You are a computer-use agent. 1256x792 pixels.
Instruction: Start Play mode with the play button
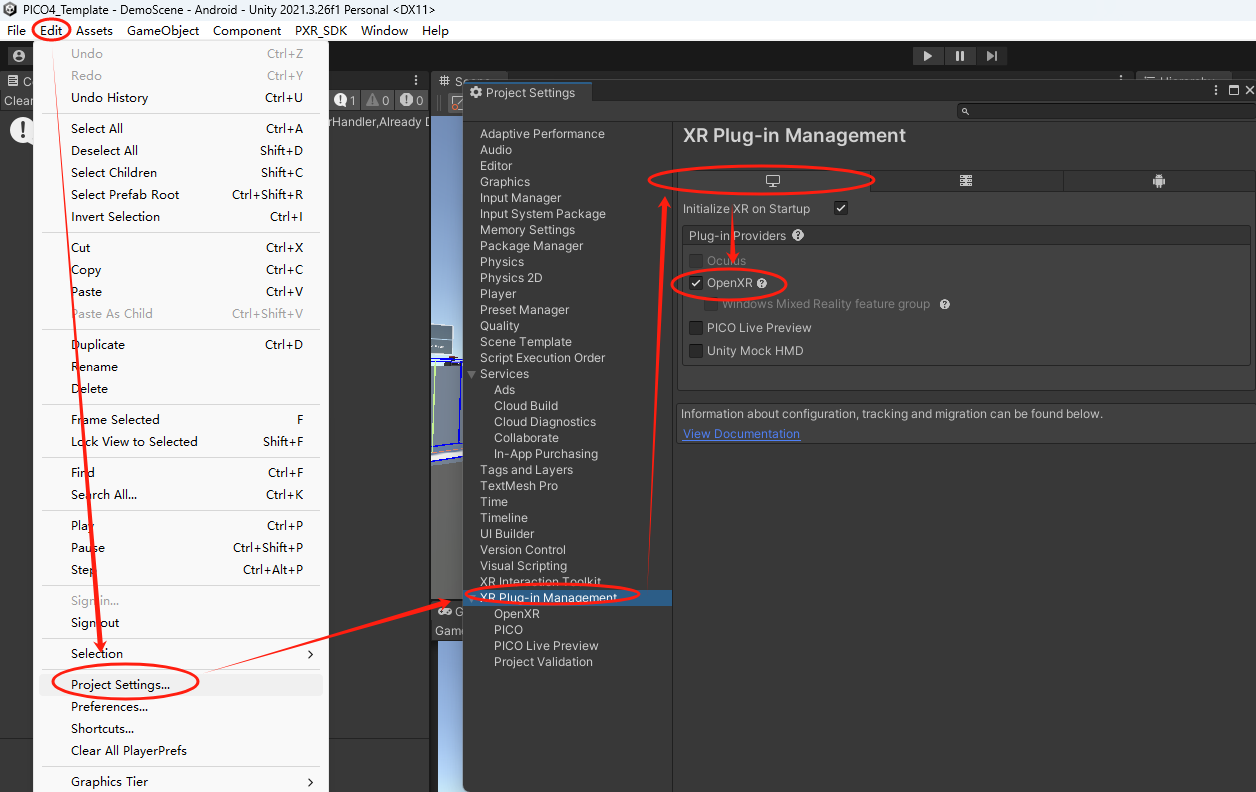coord(928,56)
